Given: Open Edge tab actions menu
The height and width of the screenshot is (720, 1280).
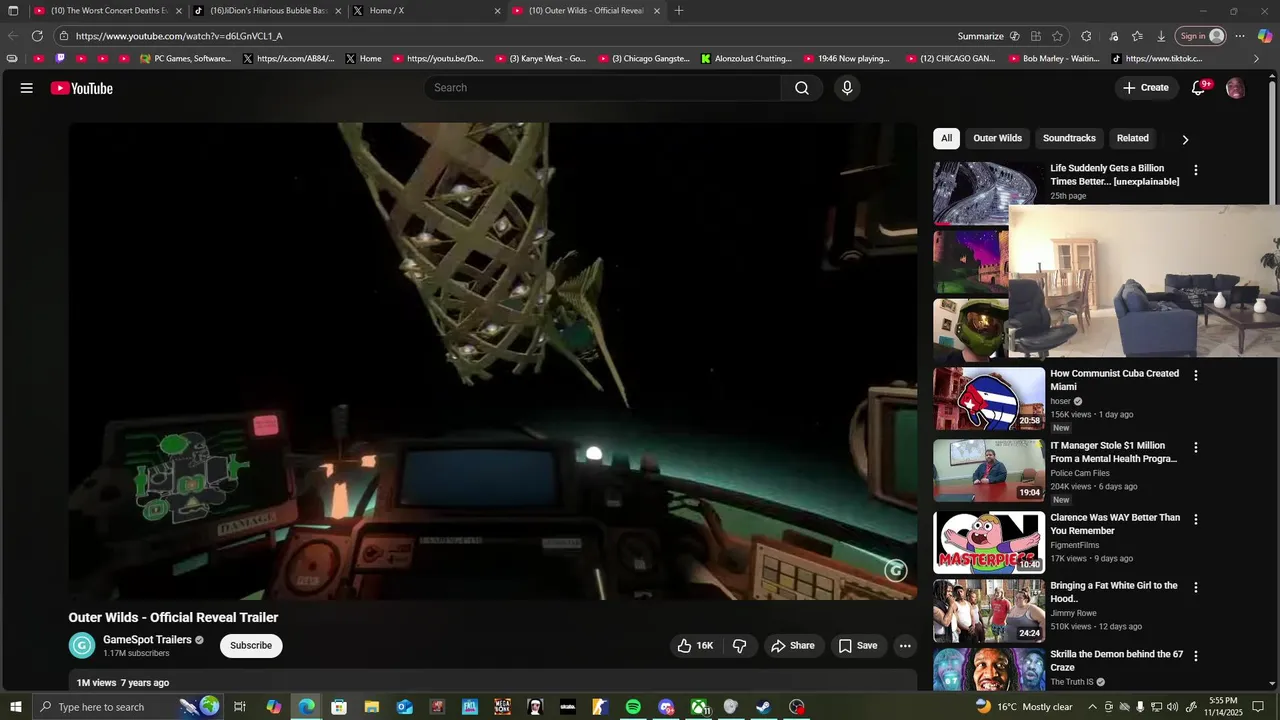Looking at the screenshot, I should click(x=13, y=11).
